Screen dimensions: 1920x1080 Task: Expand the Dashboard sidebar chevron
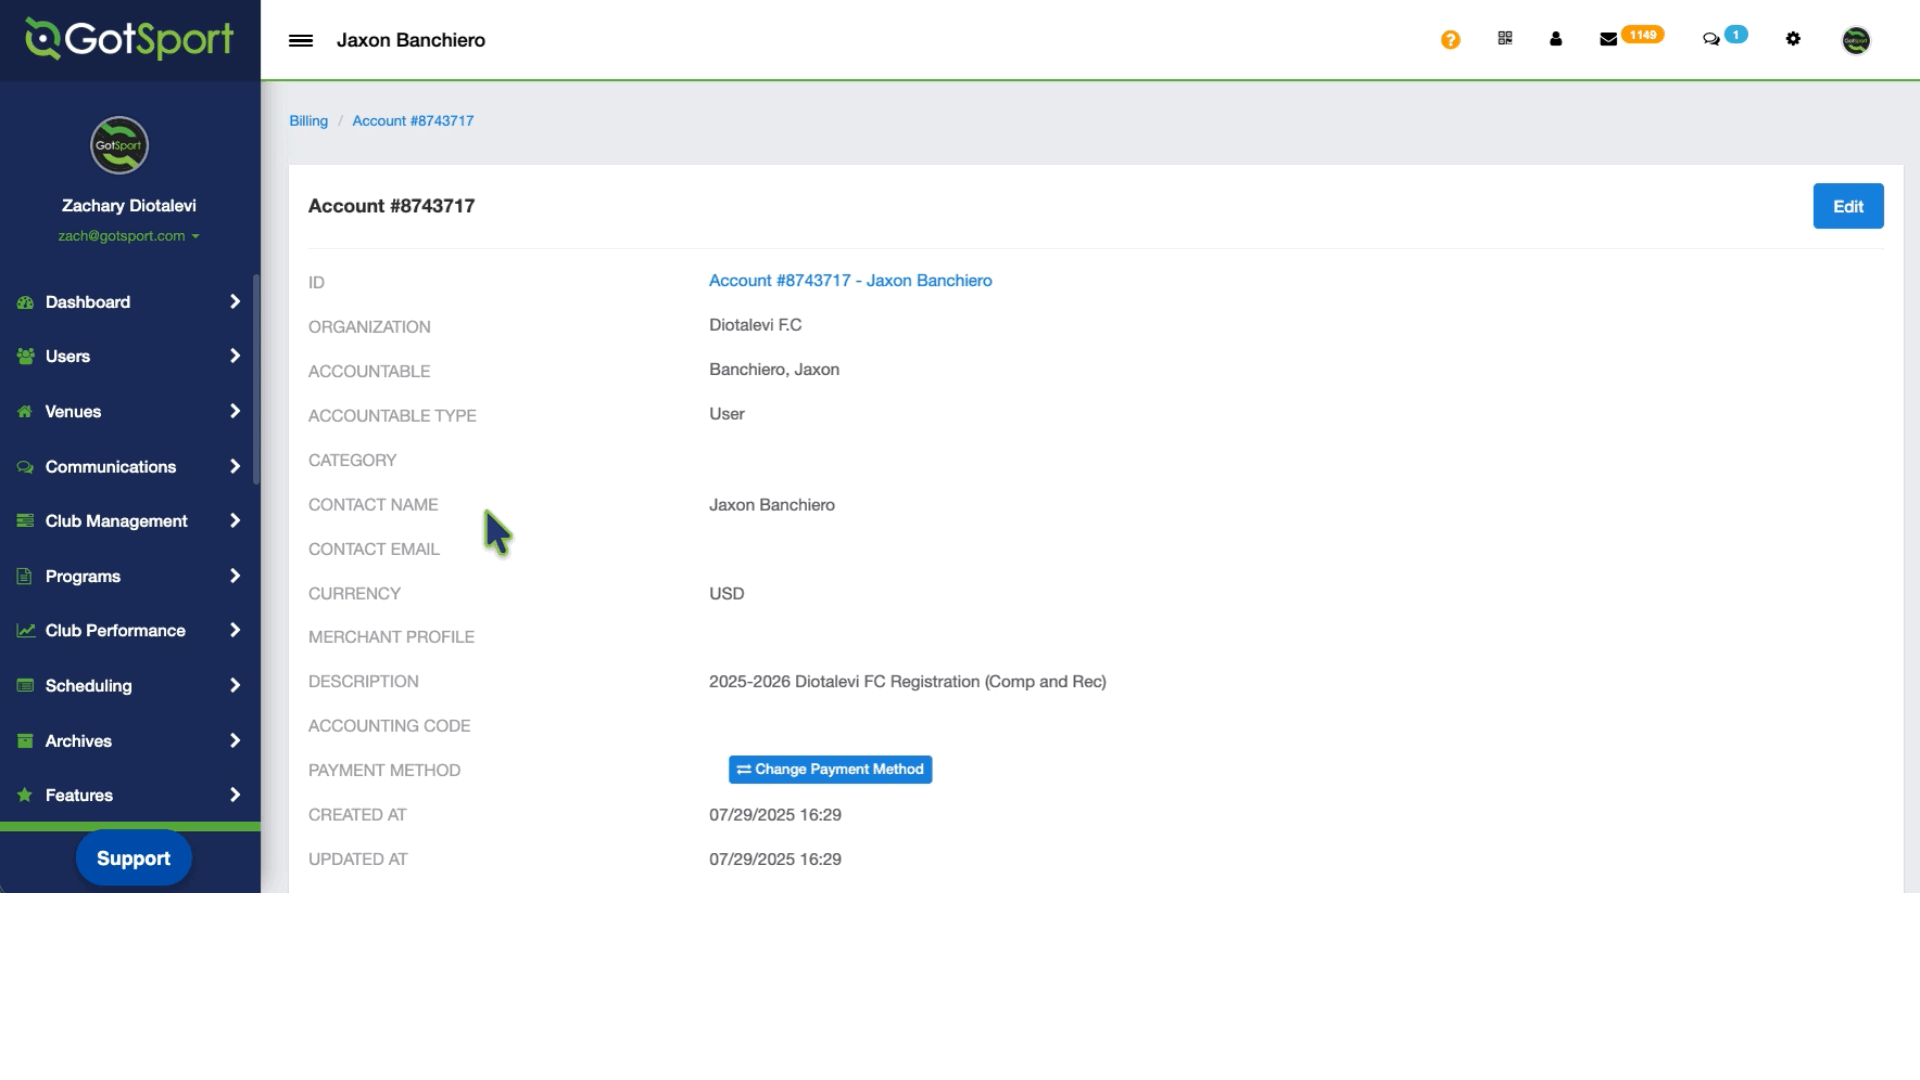click(x=235, y=302)
